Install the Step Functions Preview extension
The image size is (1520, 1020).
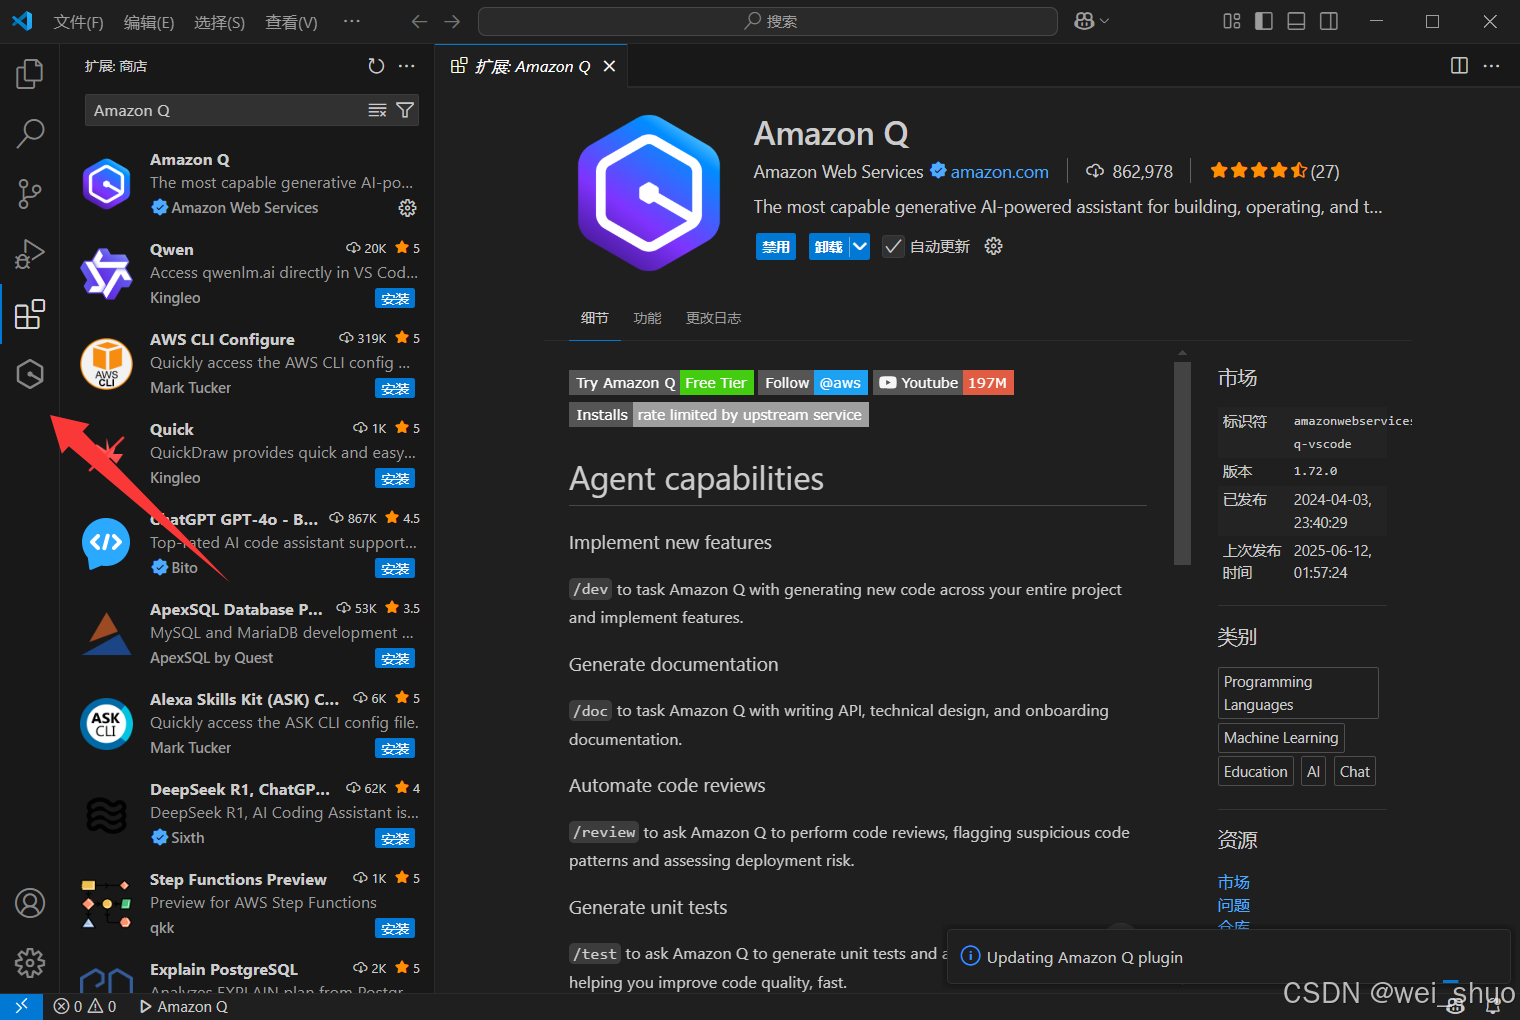pyautogui.click(x=395, y=928)
